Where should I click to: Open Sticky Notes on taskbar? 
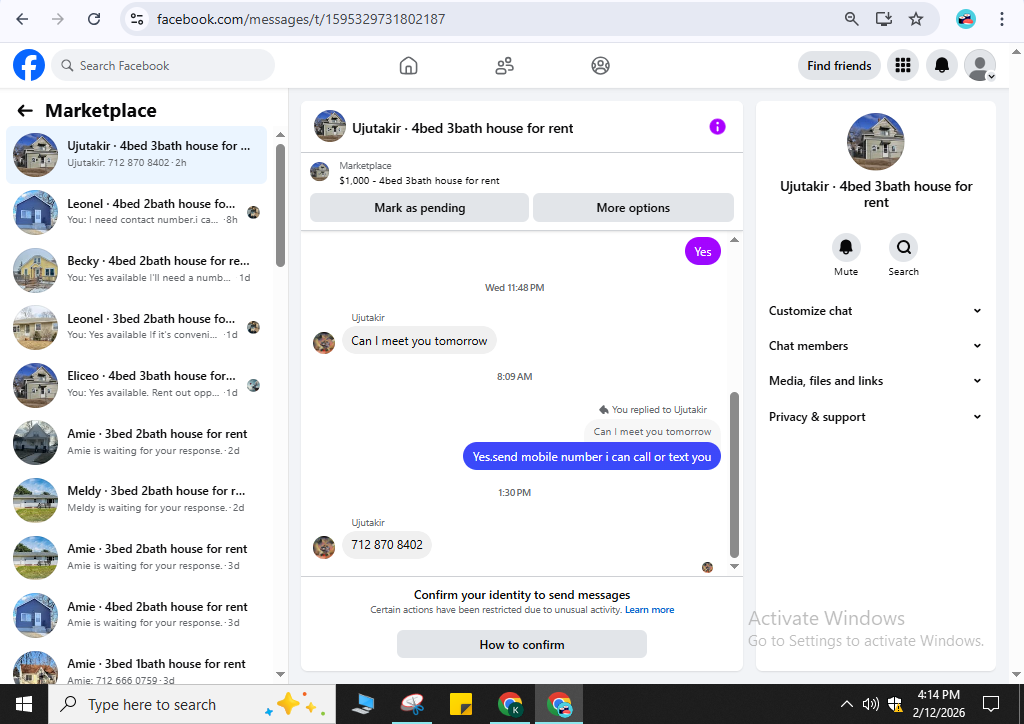pos(460,704)
